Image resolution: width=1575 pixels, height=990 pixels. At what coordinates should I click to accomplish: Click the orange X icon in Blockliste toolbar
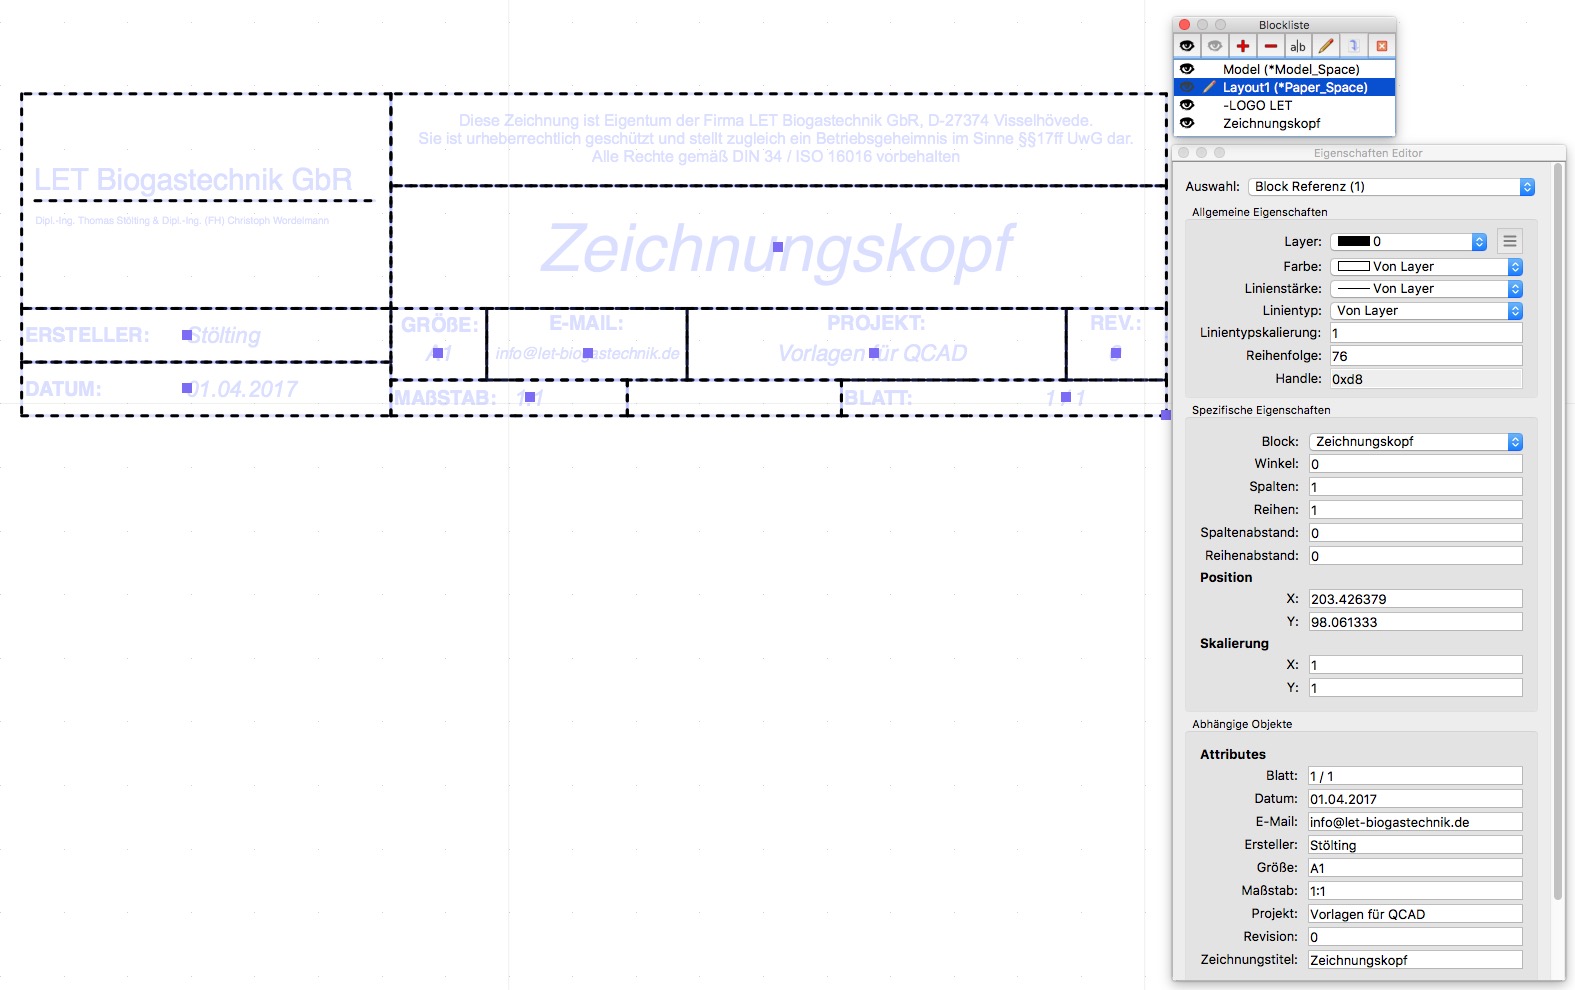click(x=1381, y=46)
